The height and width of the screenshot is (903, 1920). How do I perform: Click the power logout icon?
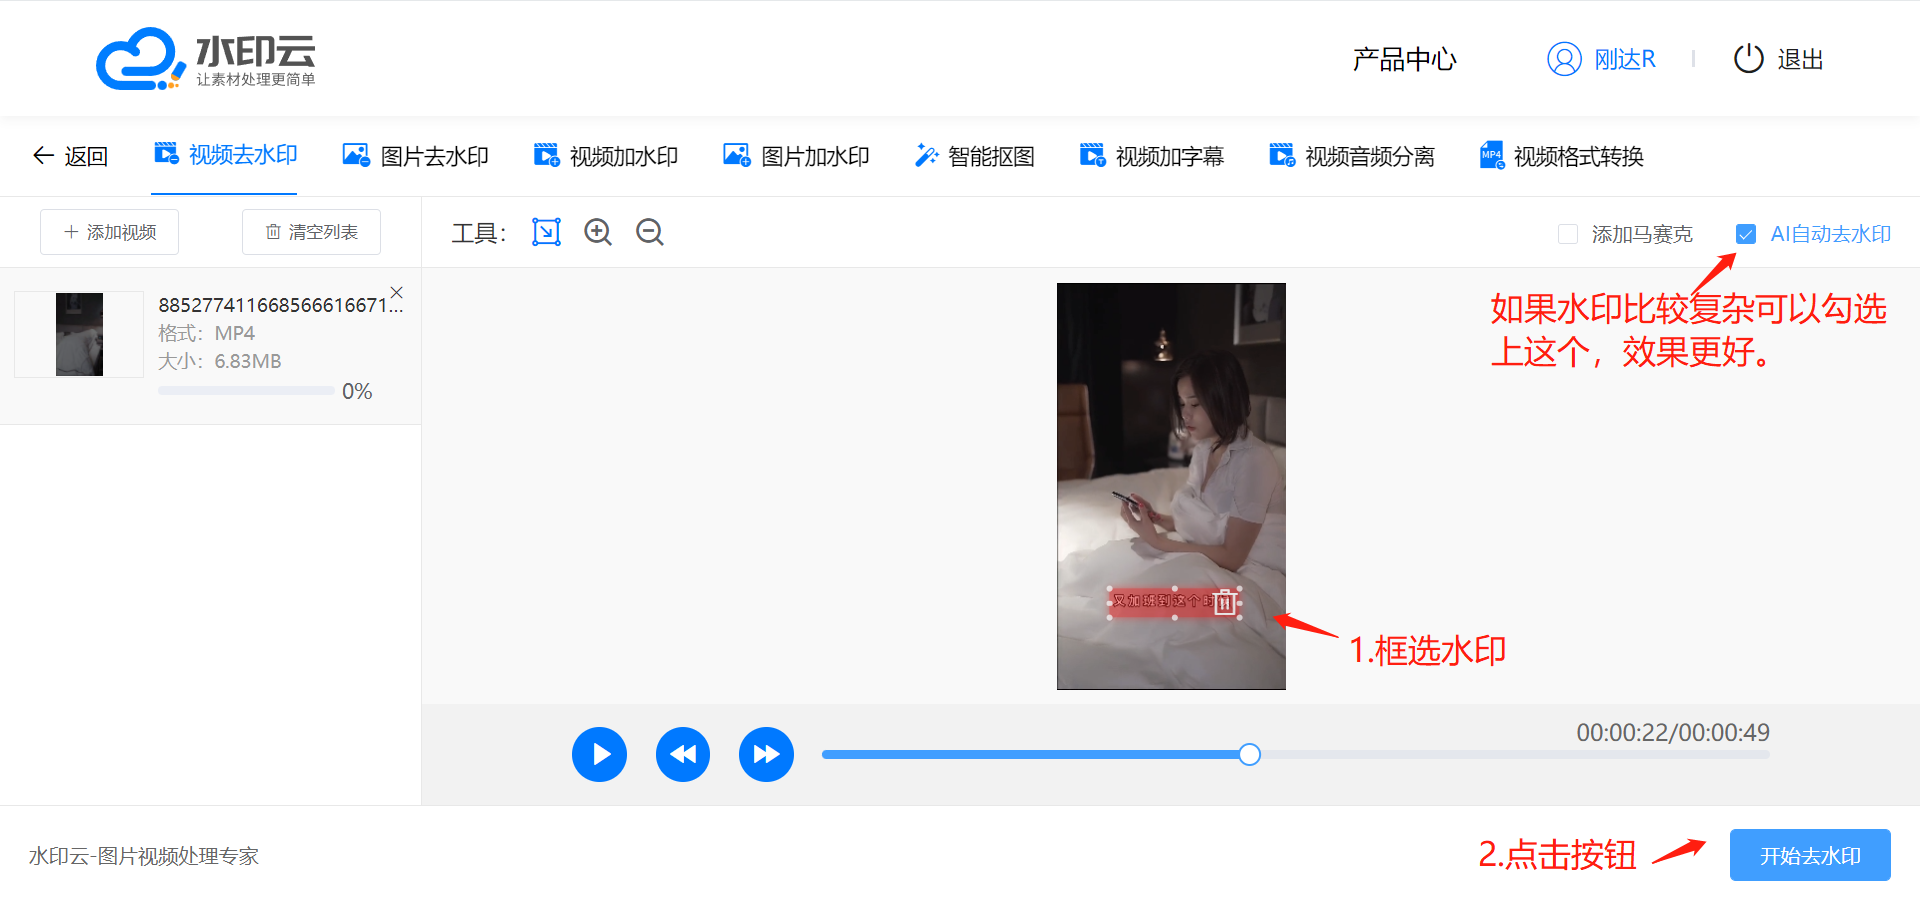click(x=1748, y=58)
